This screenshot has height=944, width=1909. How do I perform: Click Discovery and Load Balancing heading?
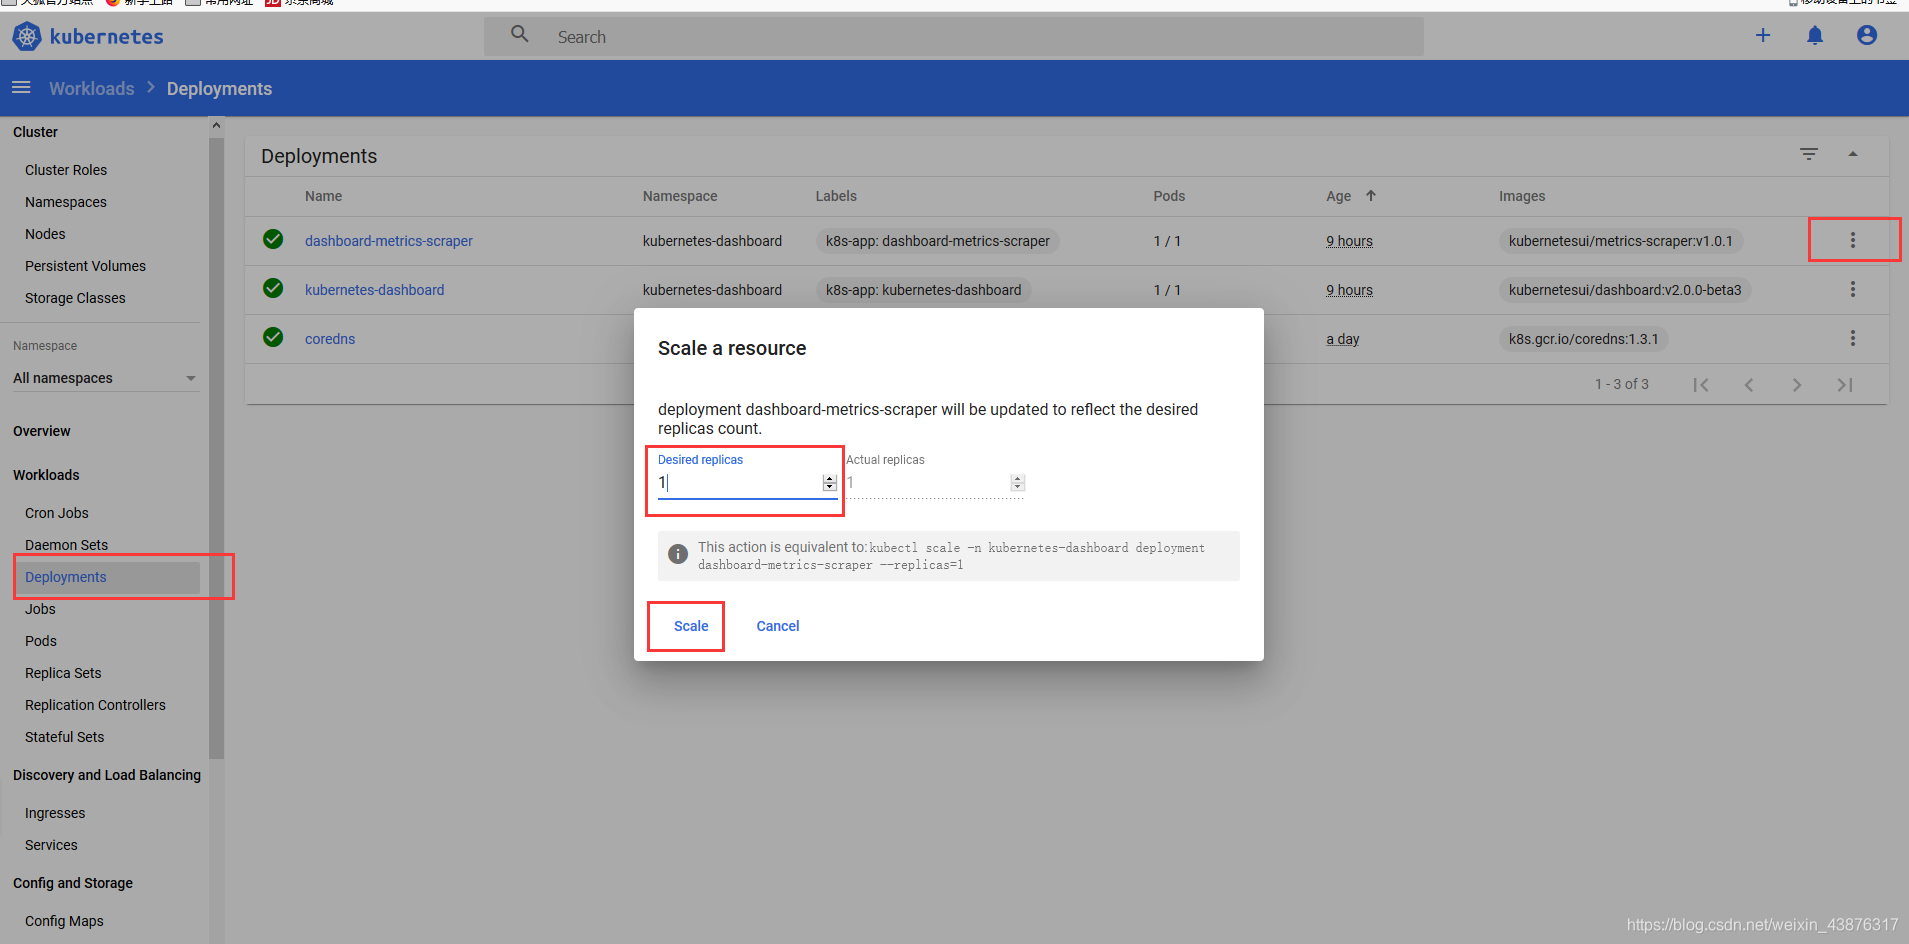click(107, 775)
